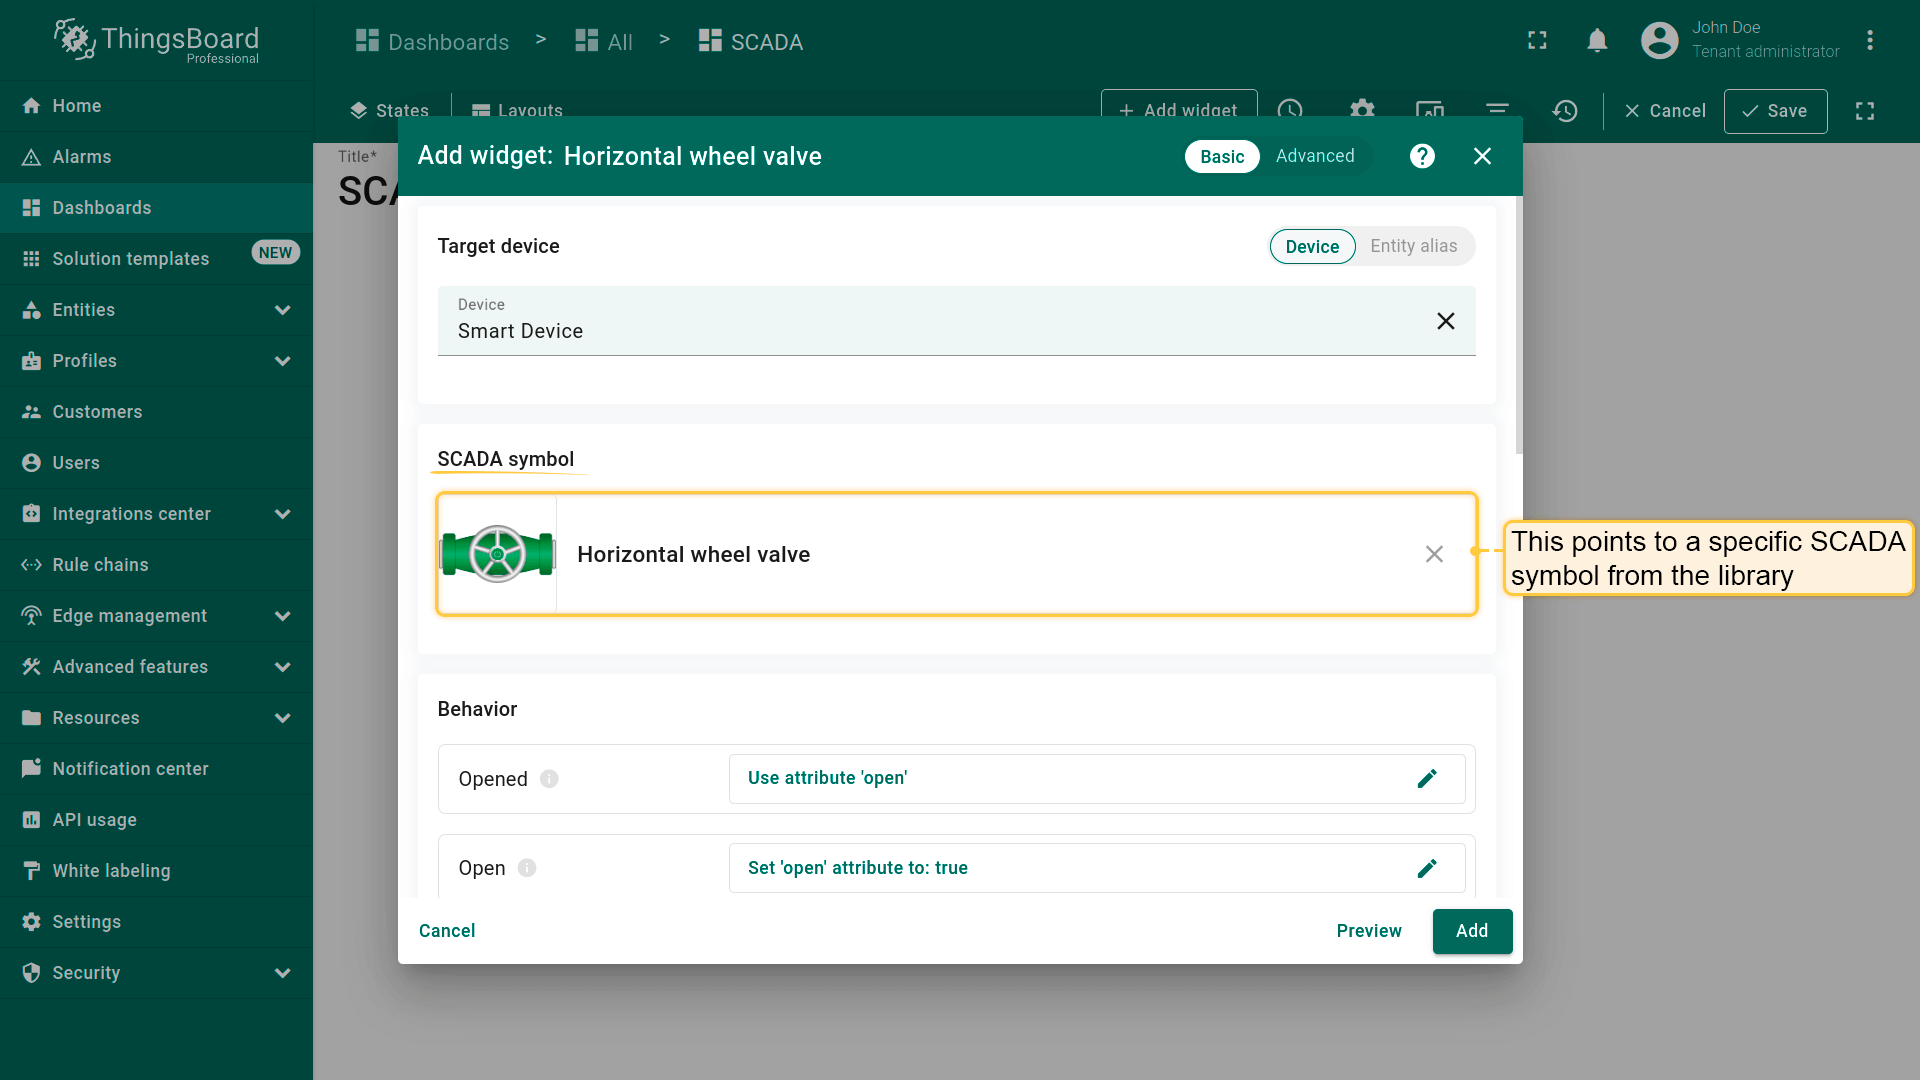Open the help question mark icon

click(1422, 156)
